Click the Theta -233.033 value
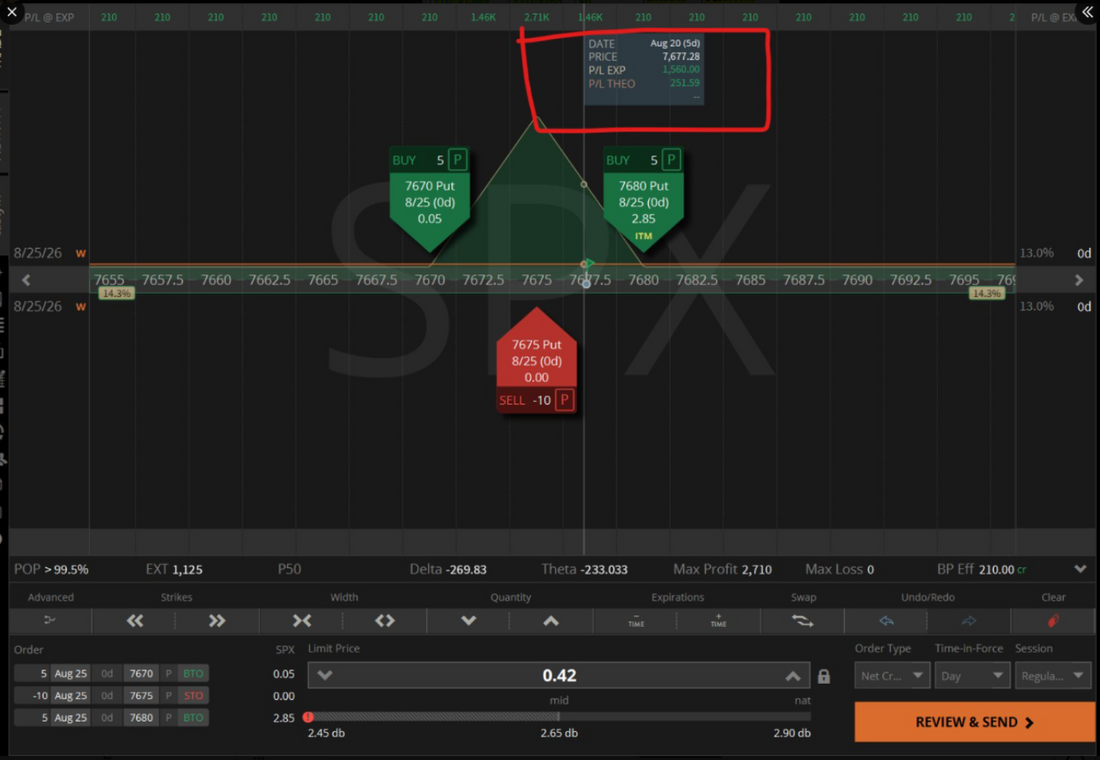 pyautogui.click(x=604, y=569)
